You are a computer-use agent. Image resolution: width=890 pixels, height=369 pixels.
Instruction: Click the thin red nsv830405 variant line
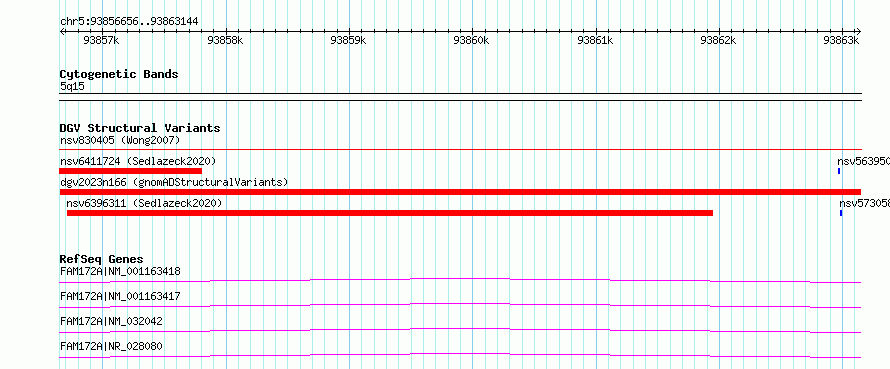point(460,149)
